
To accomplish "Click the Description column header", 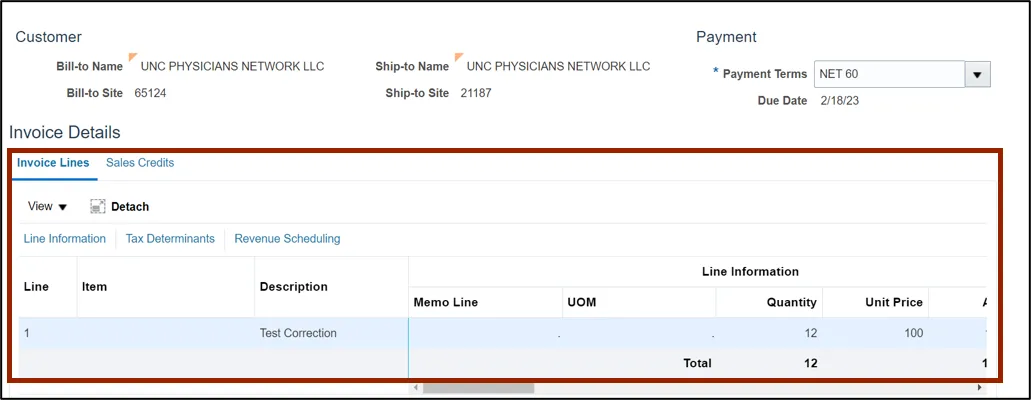I will click(x=294, y=287).
